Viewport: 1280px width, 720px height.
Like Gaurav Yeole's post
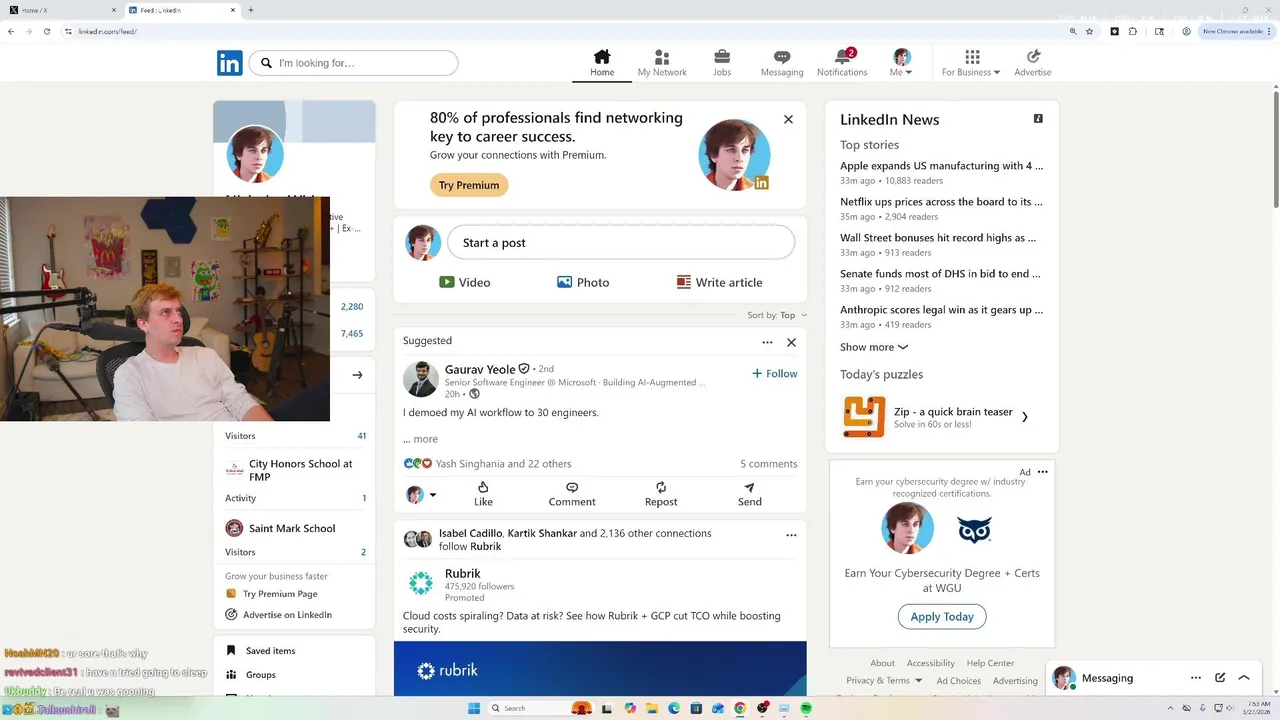pyautogui.click(x=483, y=494)
